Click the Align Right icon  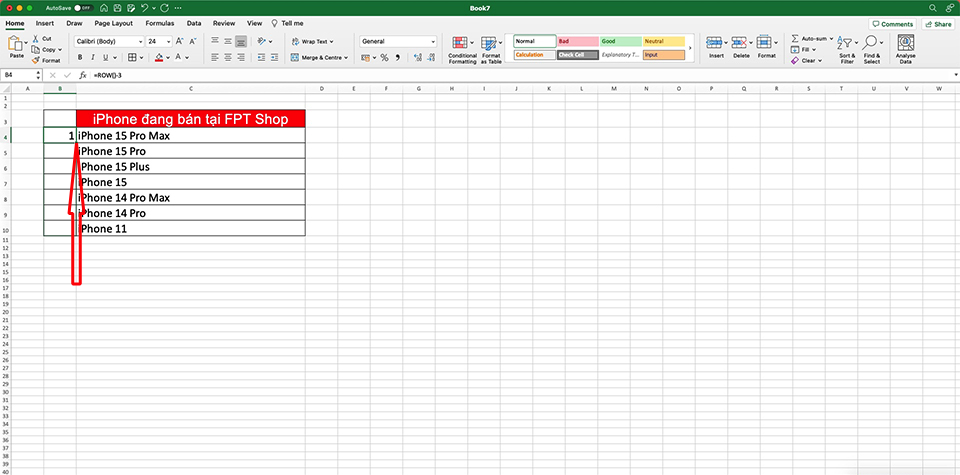[x=241, y=58]
